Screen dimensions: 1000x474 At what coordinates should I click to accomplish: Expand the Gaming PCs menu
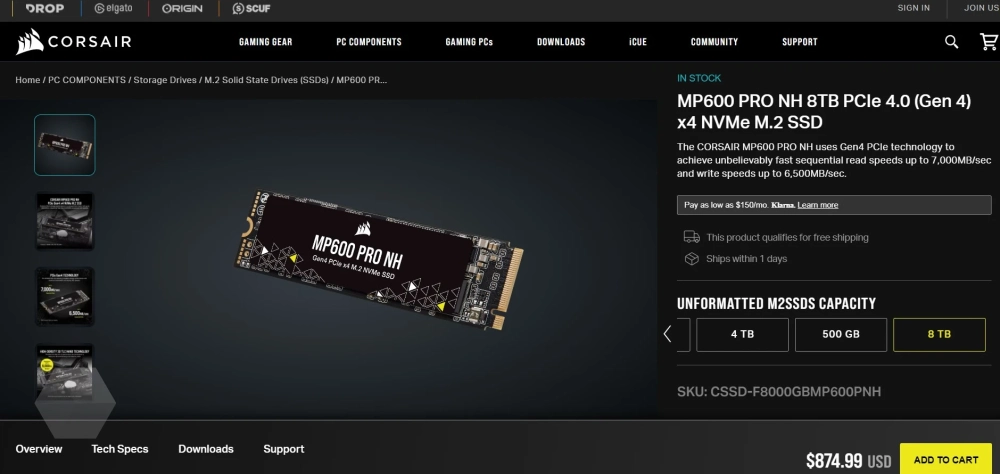(469, 42)
